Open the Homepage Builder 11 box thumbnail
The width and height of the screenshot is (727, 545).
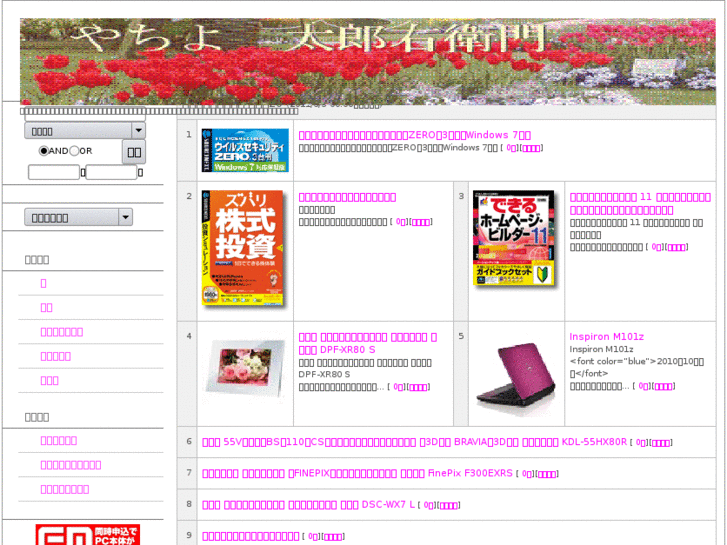point(515,238)
